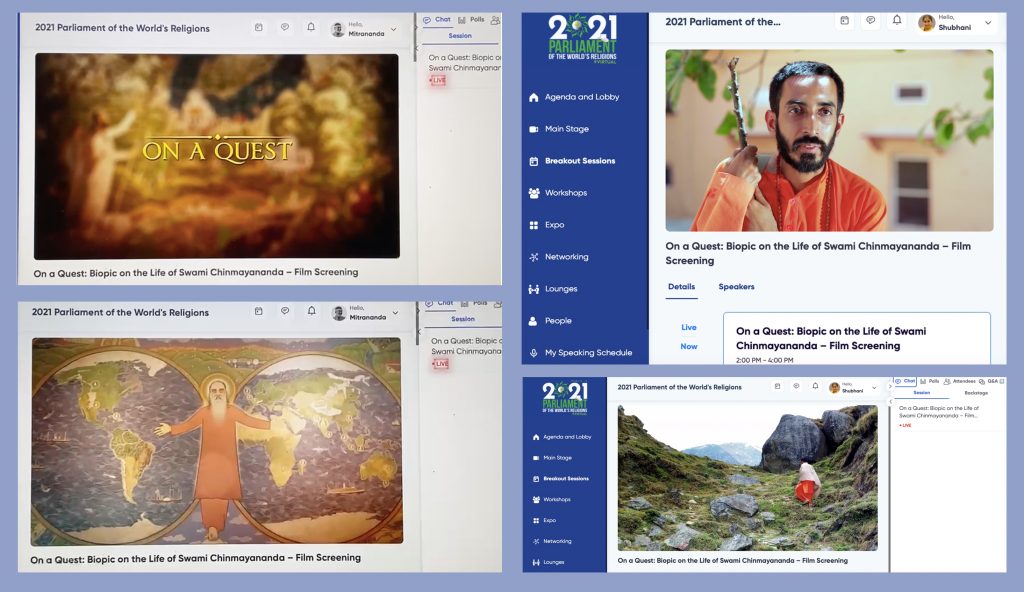This screenshot has height=592, width=1024.
Task: Click '2:00 PM - 4:00 PM' session time
Action: (x=764, y=360)
